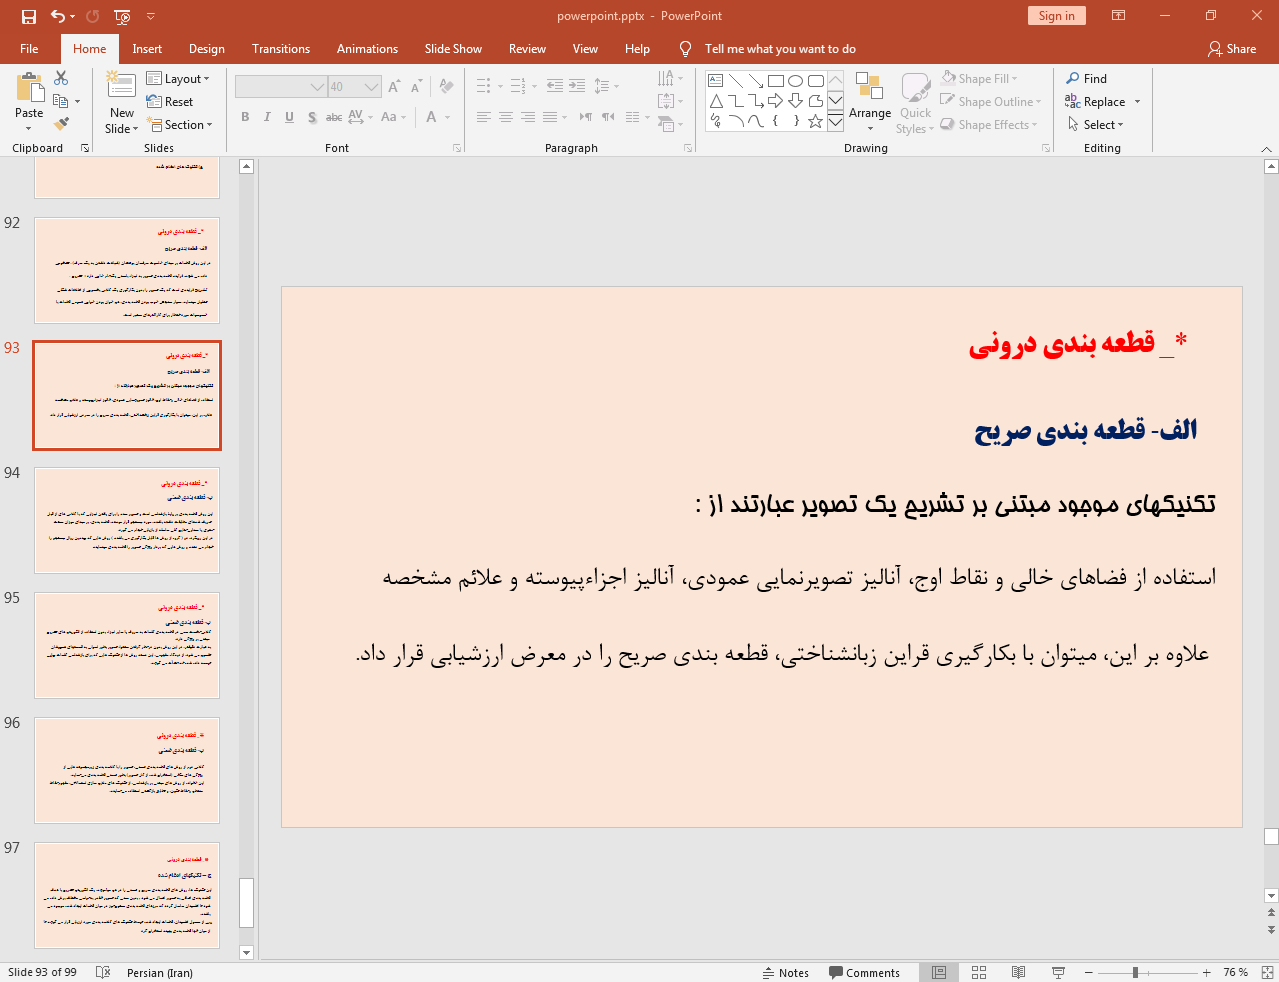Toggle Notes pane
The width and height of the screenshot is (1279, 982).
786,972
